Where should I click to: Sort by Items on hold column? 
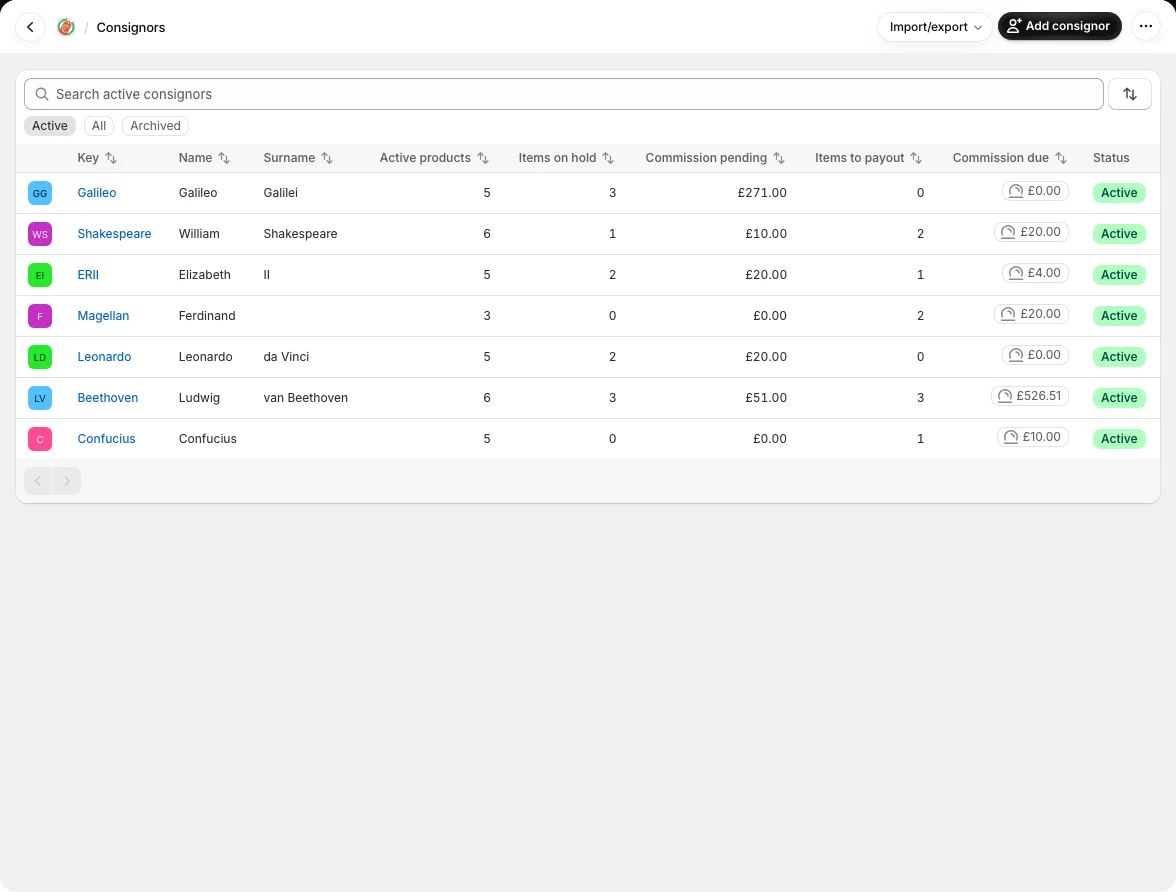pos(566,158)
